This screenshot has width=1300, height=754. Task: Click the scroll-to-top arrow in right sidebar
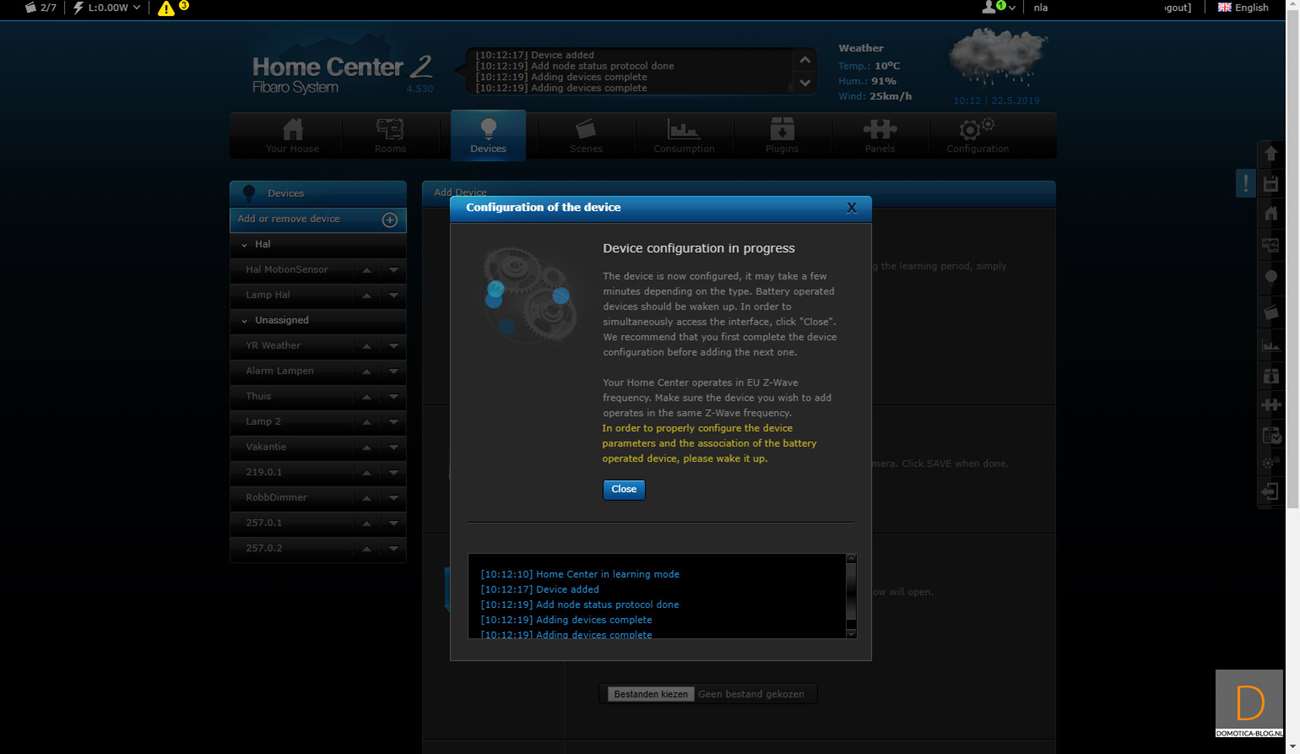point(1271,154)
